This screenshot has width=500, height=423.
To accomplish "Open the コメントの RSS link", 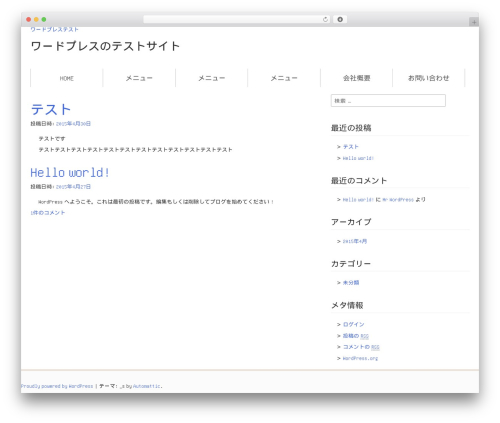I will (361, 347).
